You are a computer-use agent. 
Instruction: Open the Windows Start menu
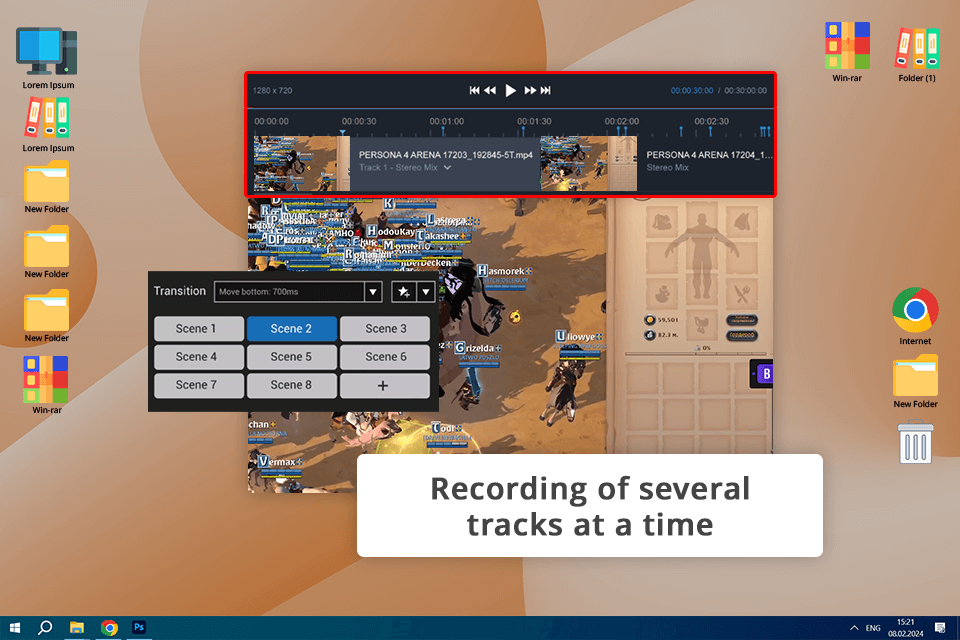15,628
